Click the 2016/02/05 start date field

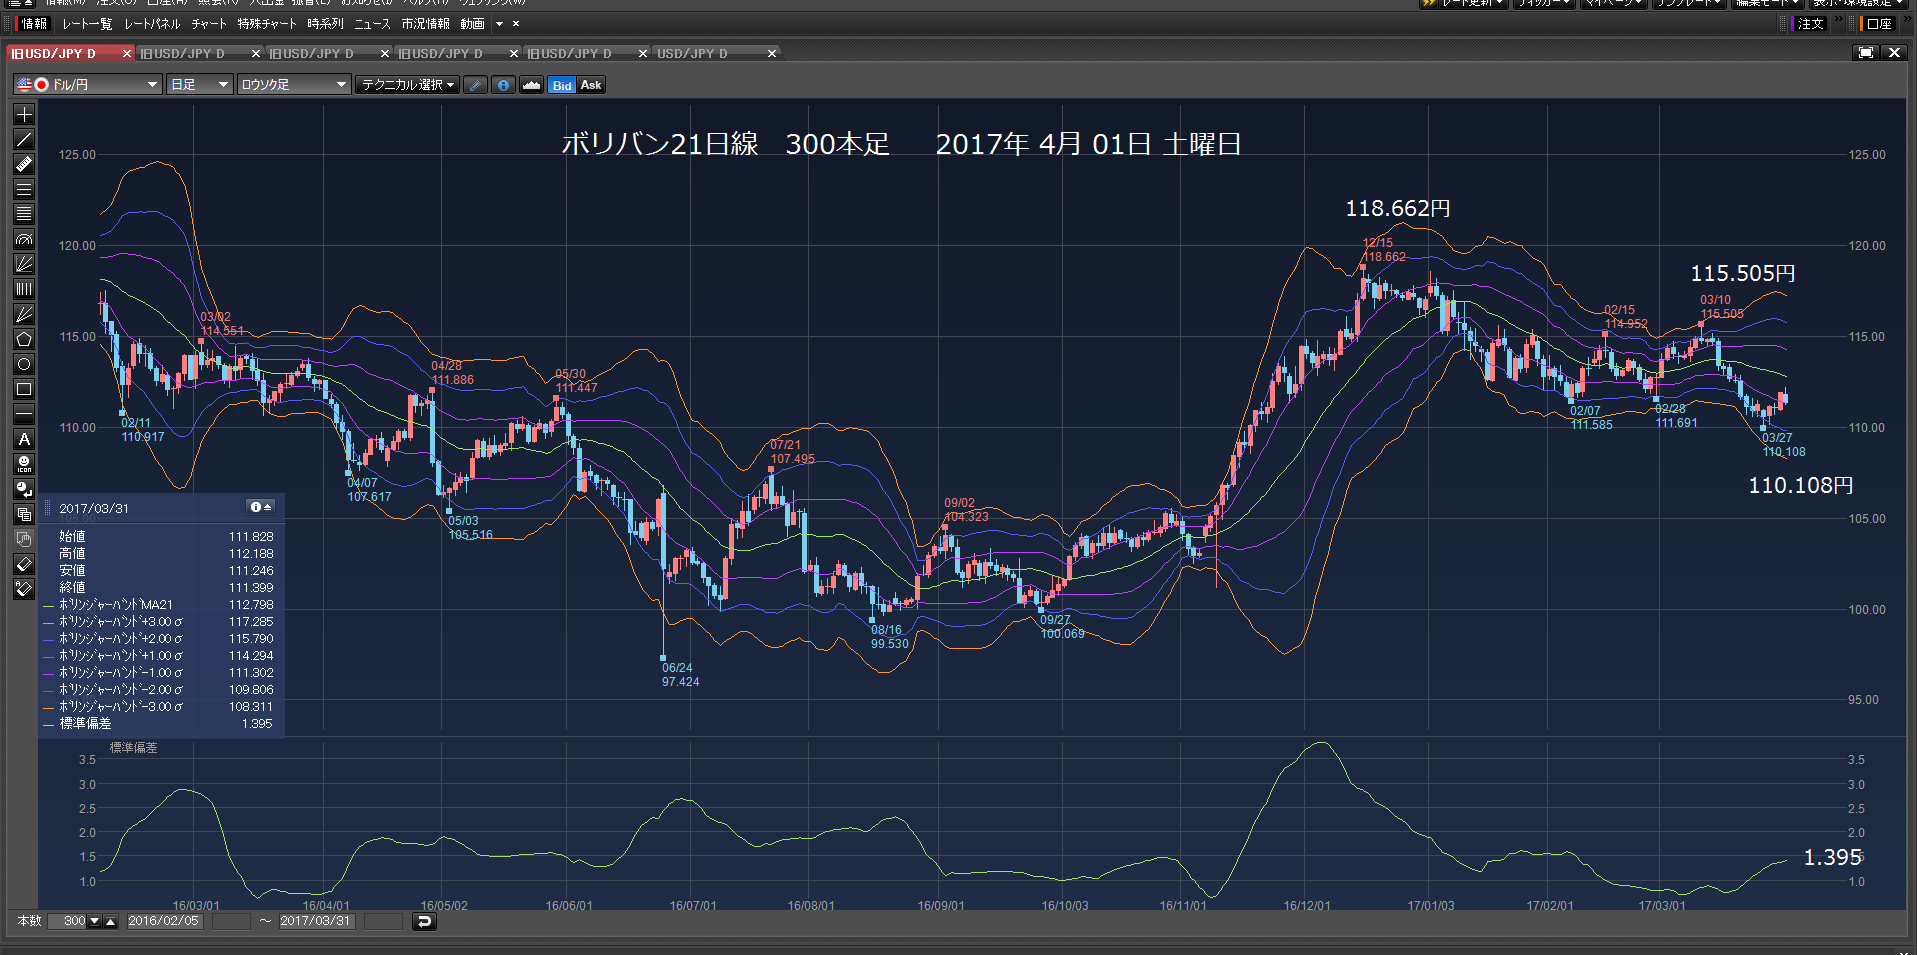(164, 921)
